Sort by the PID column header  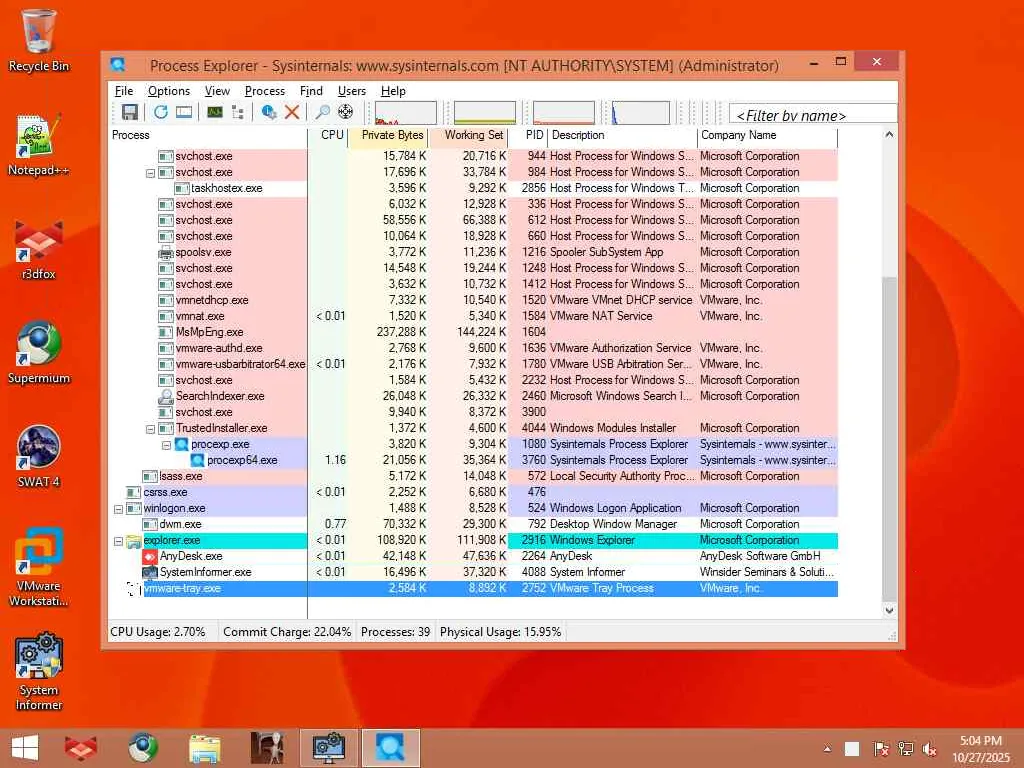(x=528, y=135)
